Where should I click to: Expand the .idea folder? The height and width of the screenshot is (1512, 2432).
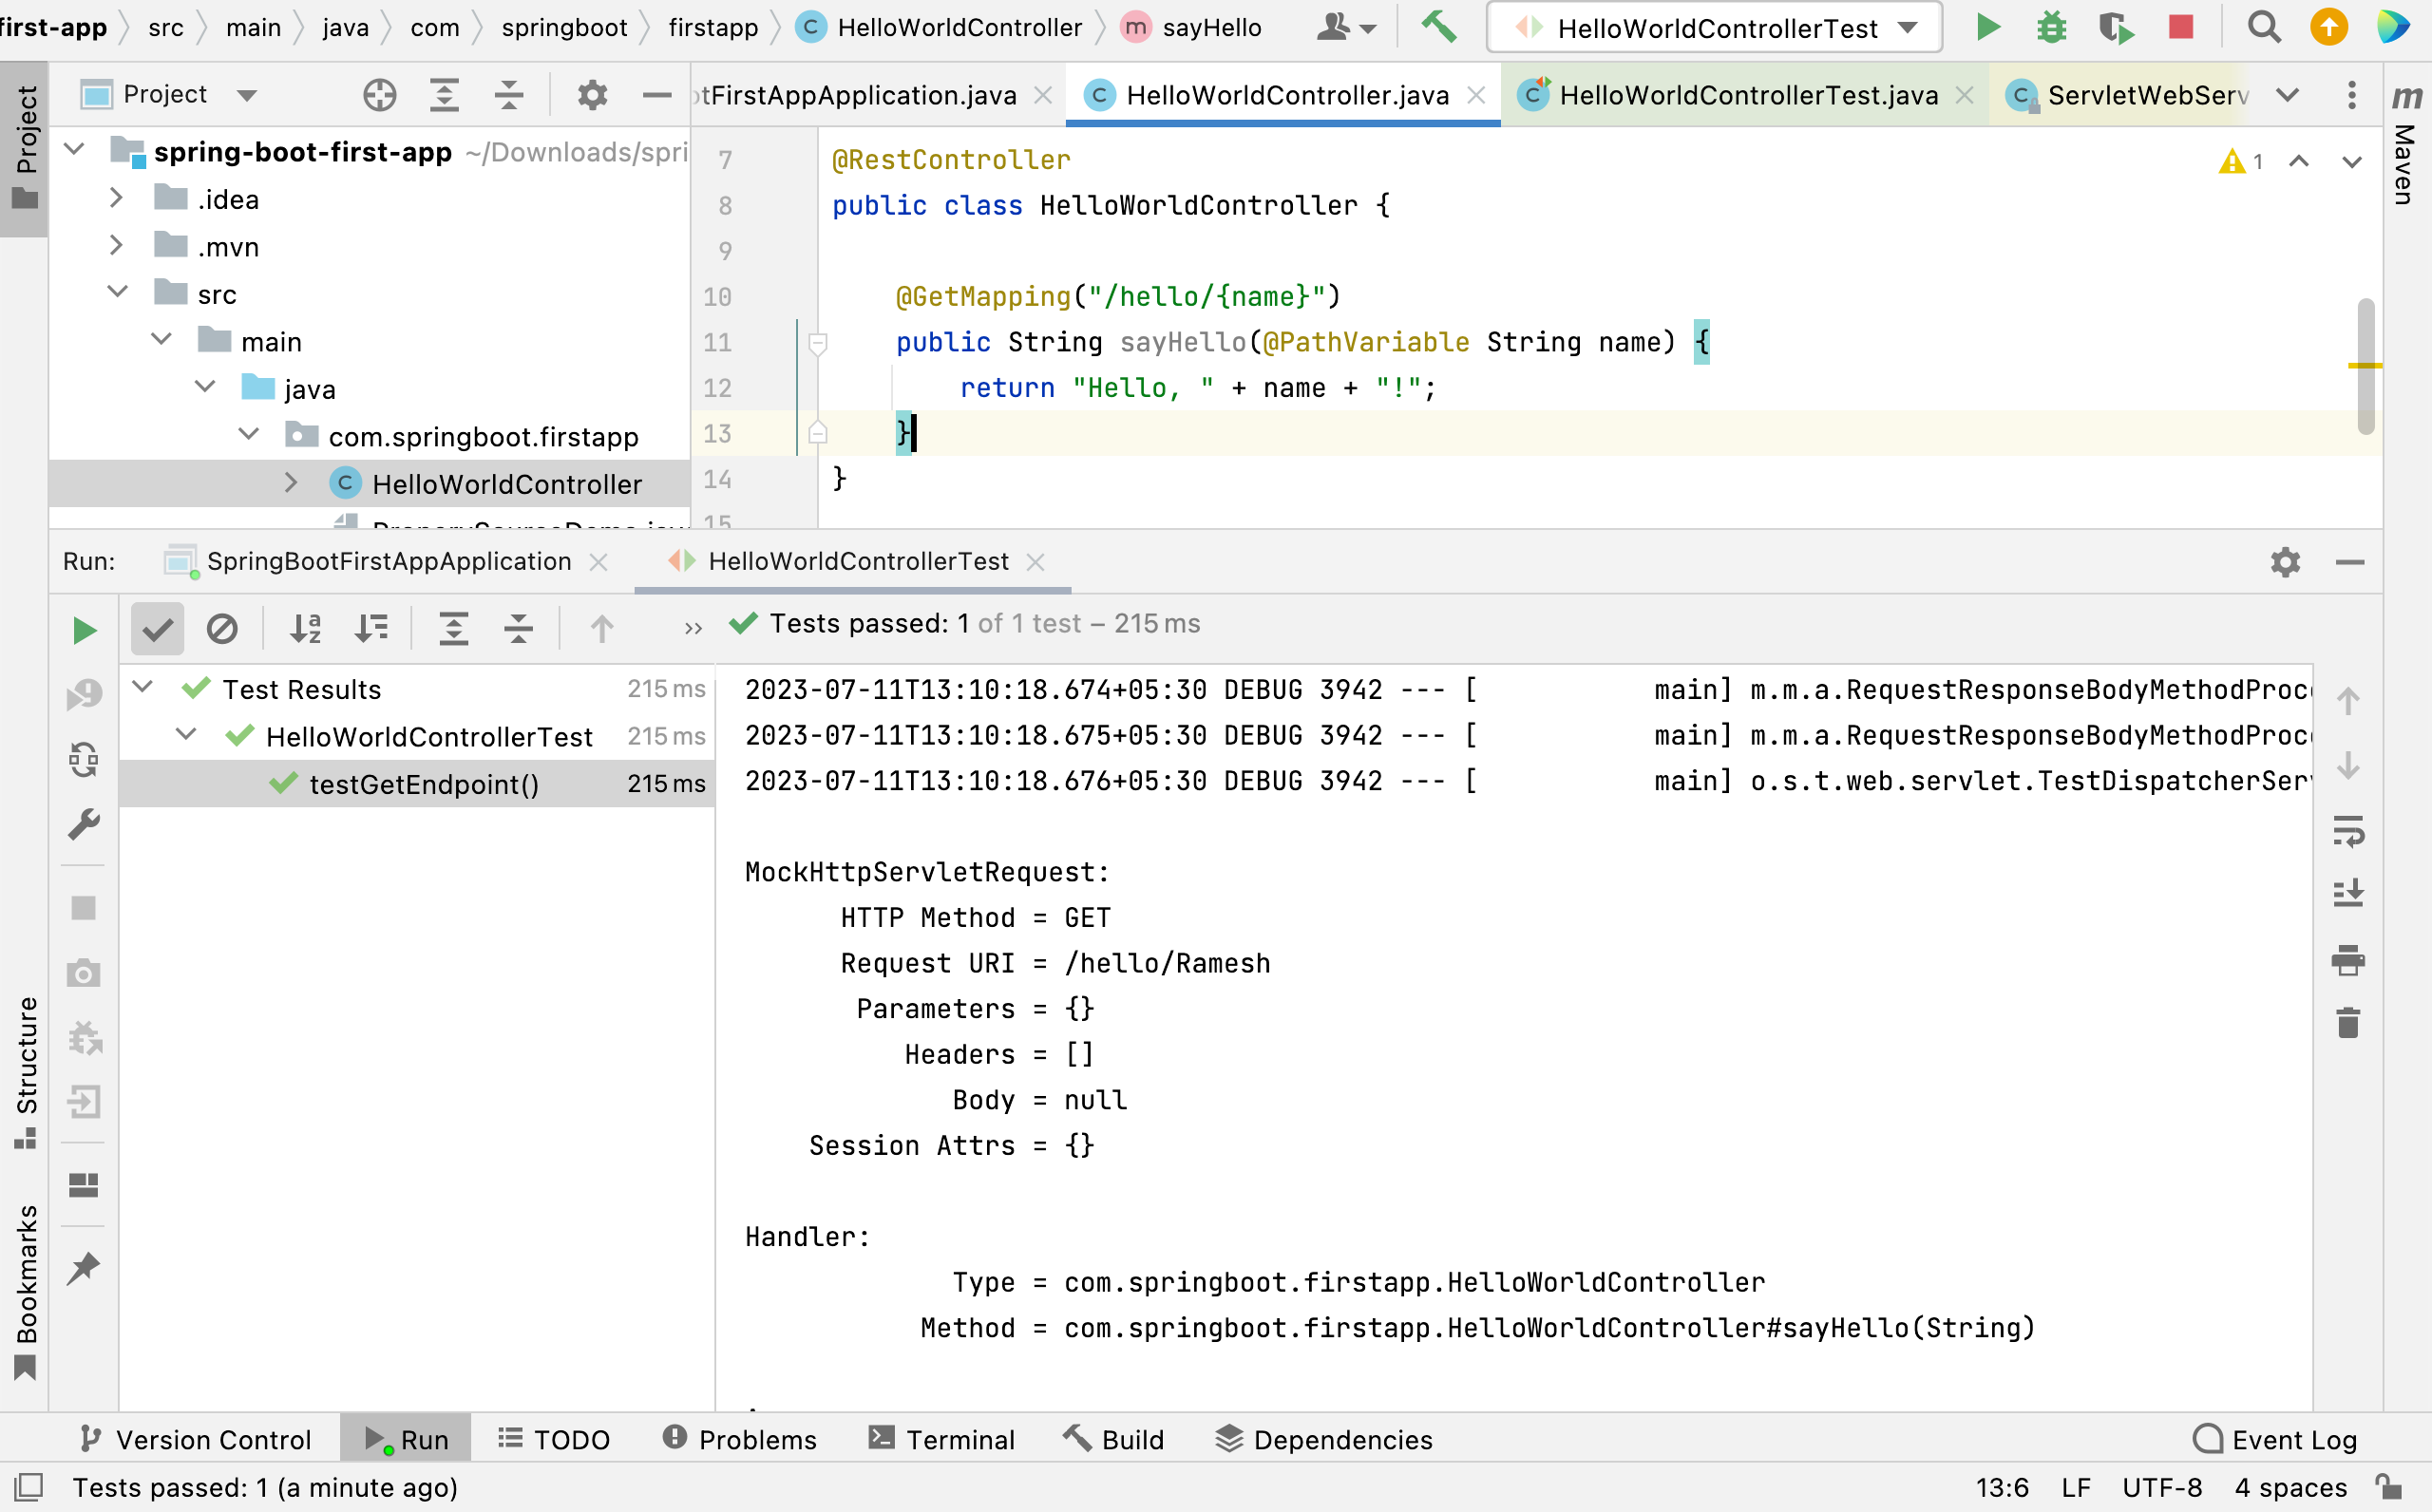tap(116, 197)
